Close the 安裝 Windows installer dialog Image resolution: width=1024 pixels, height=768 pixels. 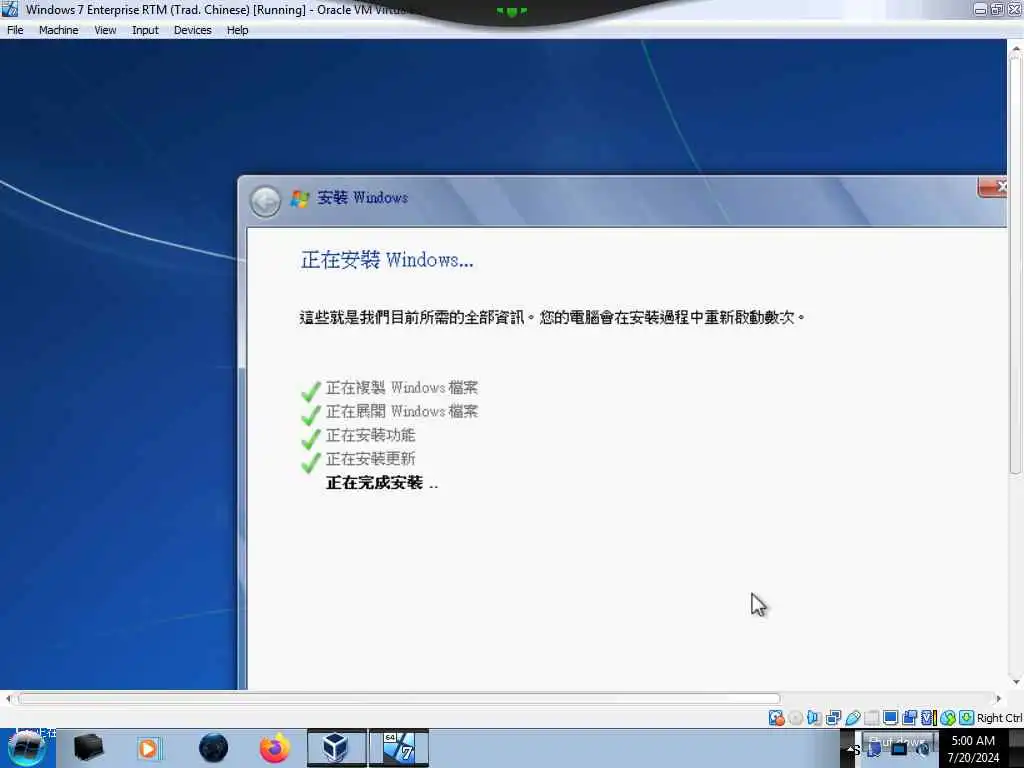(992, 187)
